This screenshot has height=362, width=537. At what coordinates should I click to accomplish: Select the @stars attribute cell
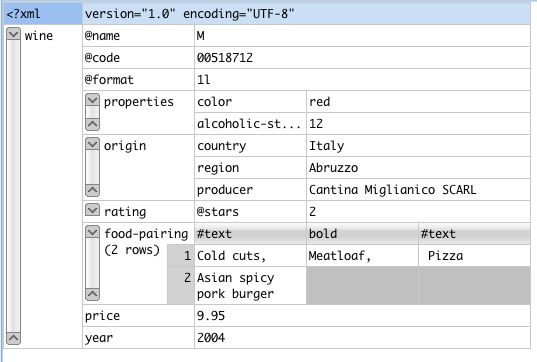click(250, 212)
